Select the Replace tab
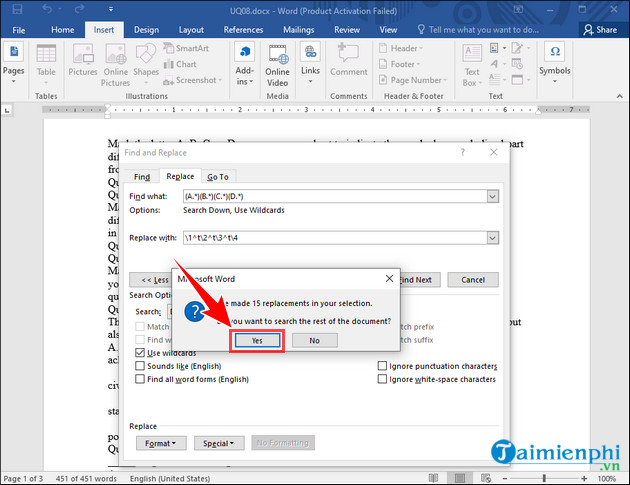This screenshot has width=630, height=485. (x=180, y=176)
